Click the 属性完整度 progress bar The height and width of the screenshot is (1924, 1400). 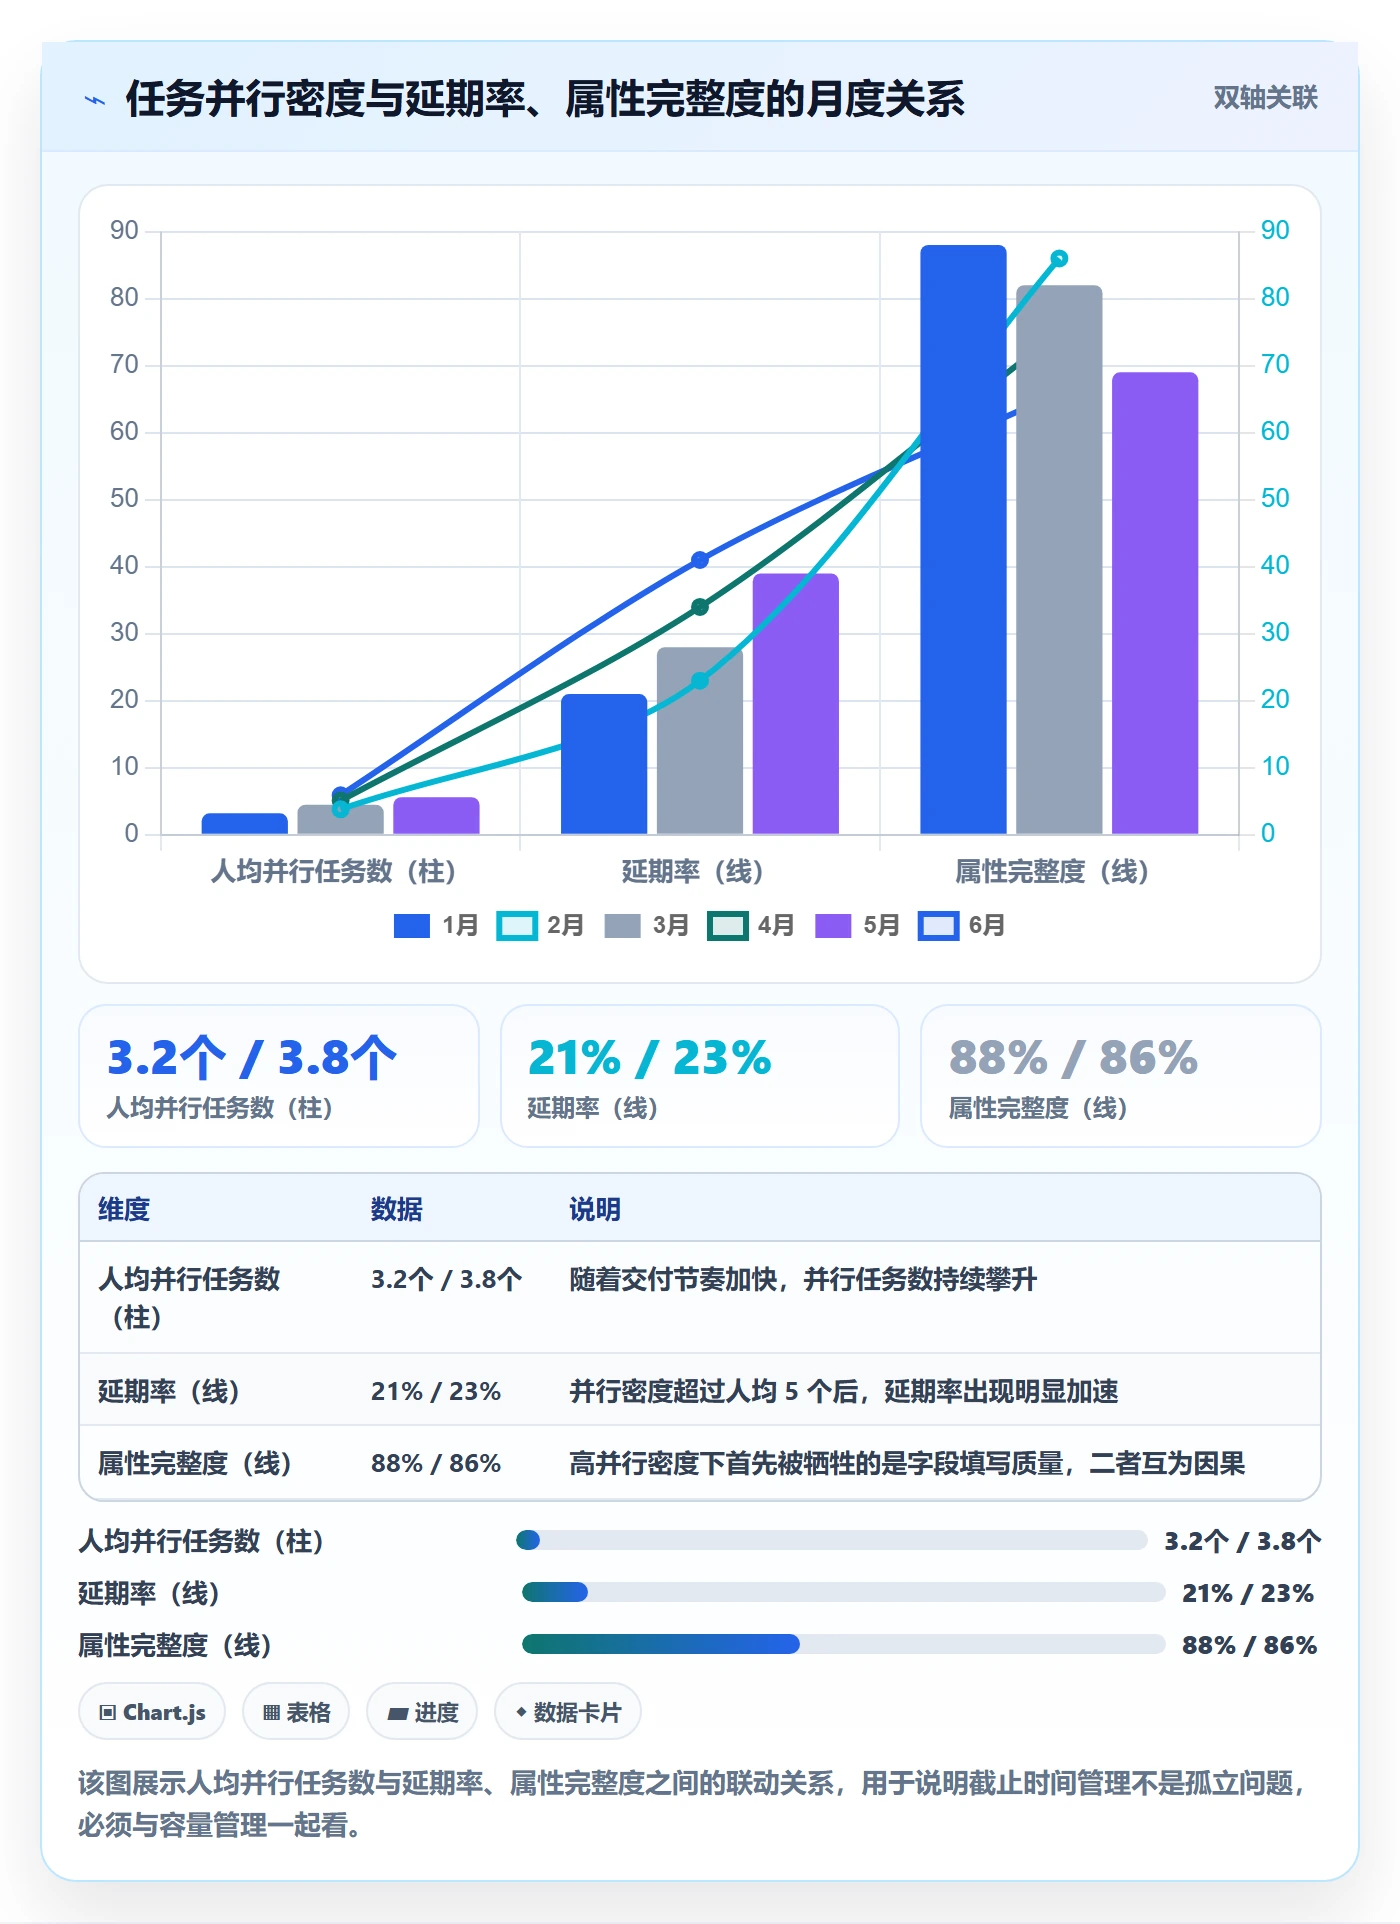pos(844,1644)
